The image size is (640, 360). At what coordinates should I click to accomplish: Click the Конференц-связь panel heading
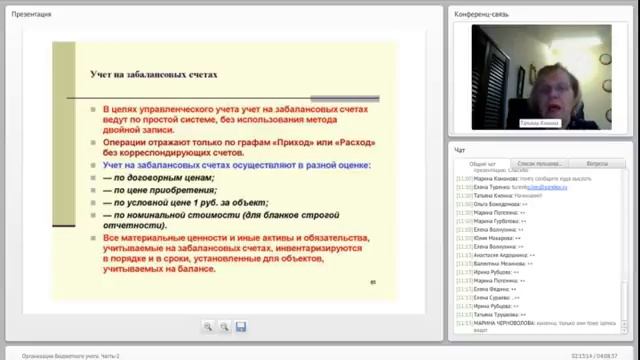pos(481,14)
